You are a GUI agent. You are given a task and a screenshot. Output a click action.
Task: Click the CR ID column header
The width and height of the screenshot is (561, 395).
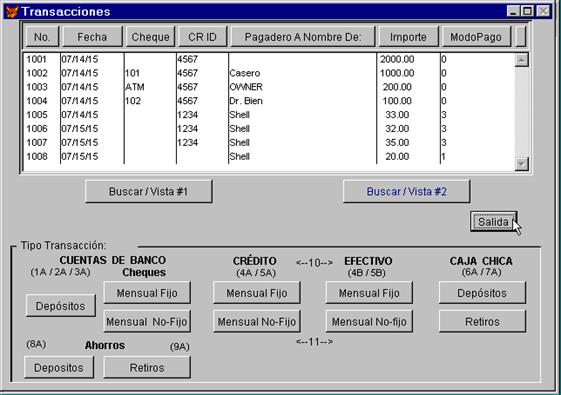(203, 37)
